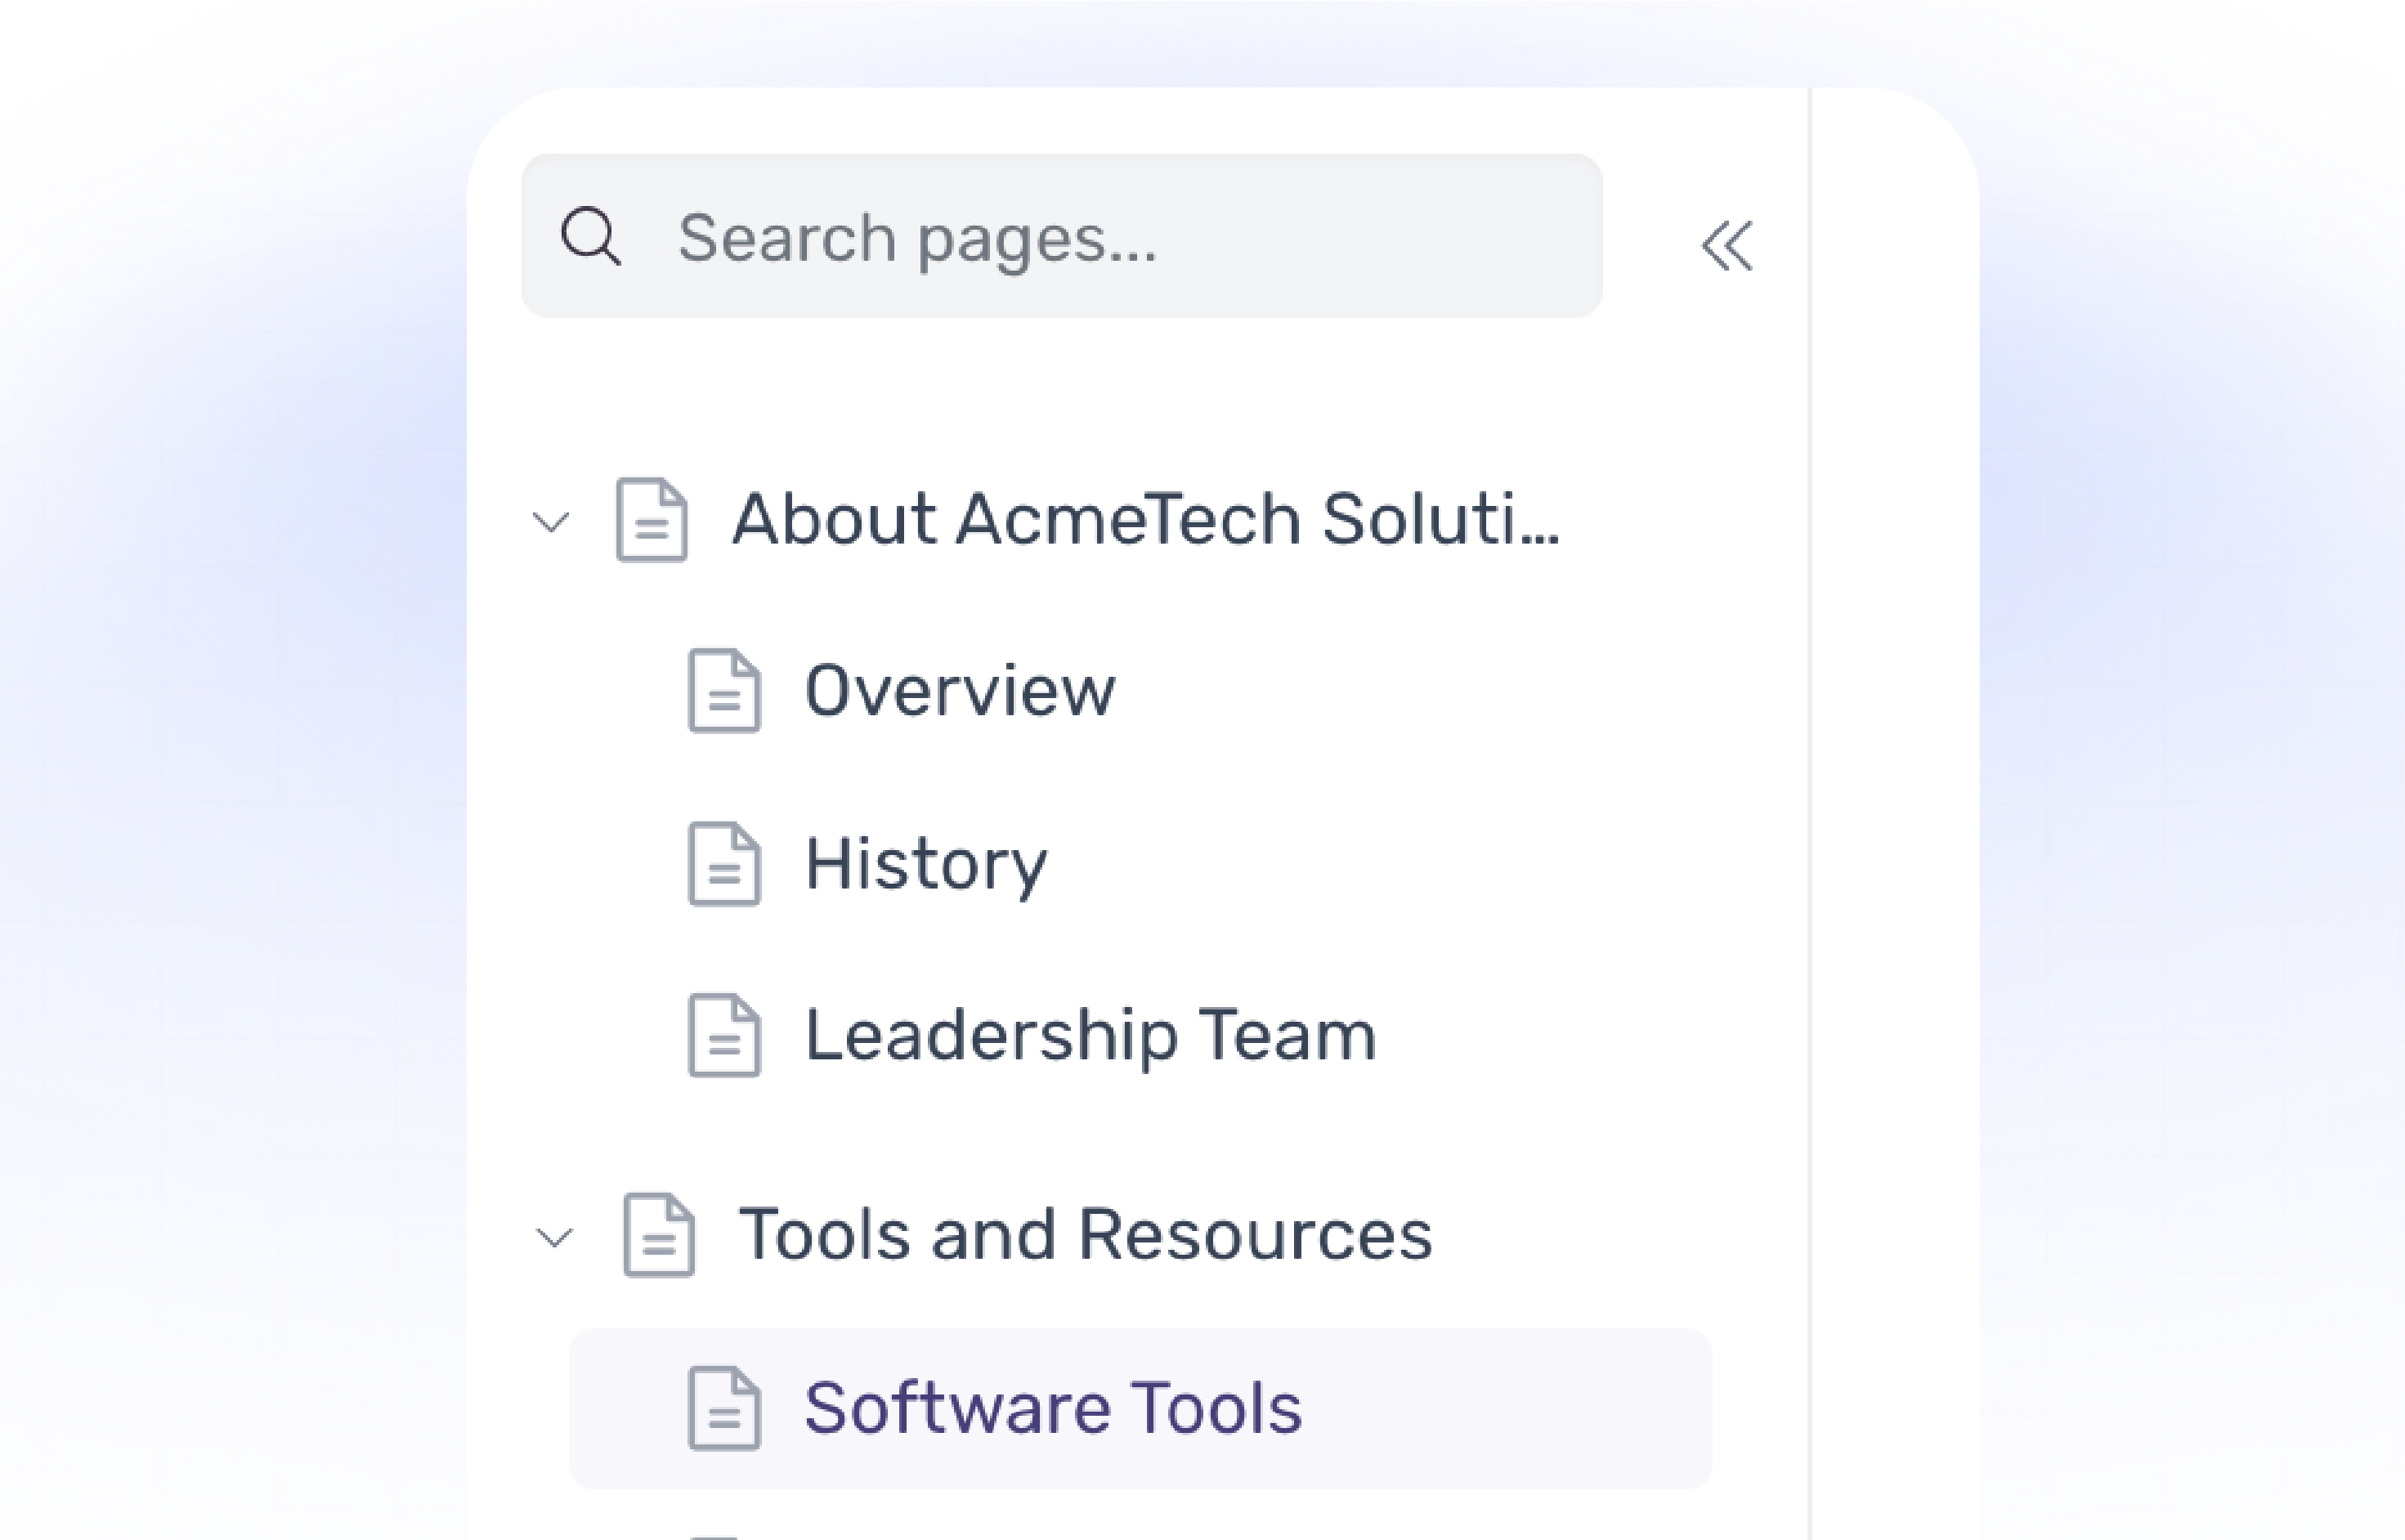Open the Leadership Team page

(1089, 1036)
